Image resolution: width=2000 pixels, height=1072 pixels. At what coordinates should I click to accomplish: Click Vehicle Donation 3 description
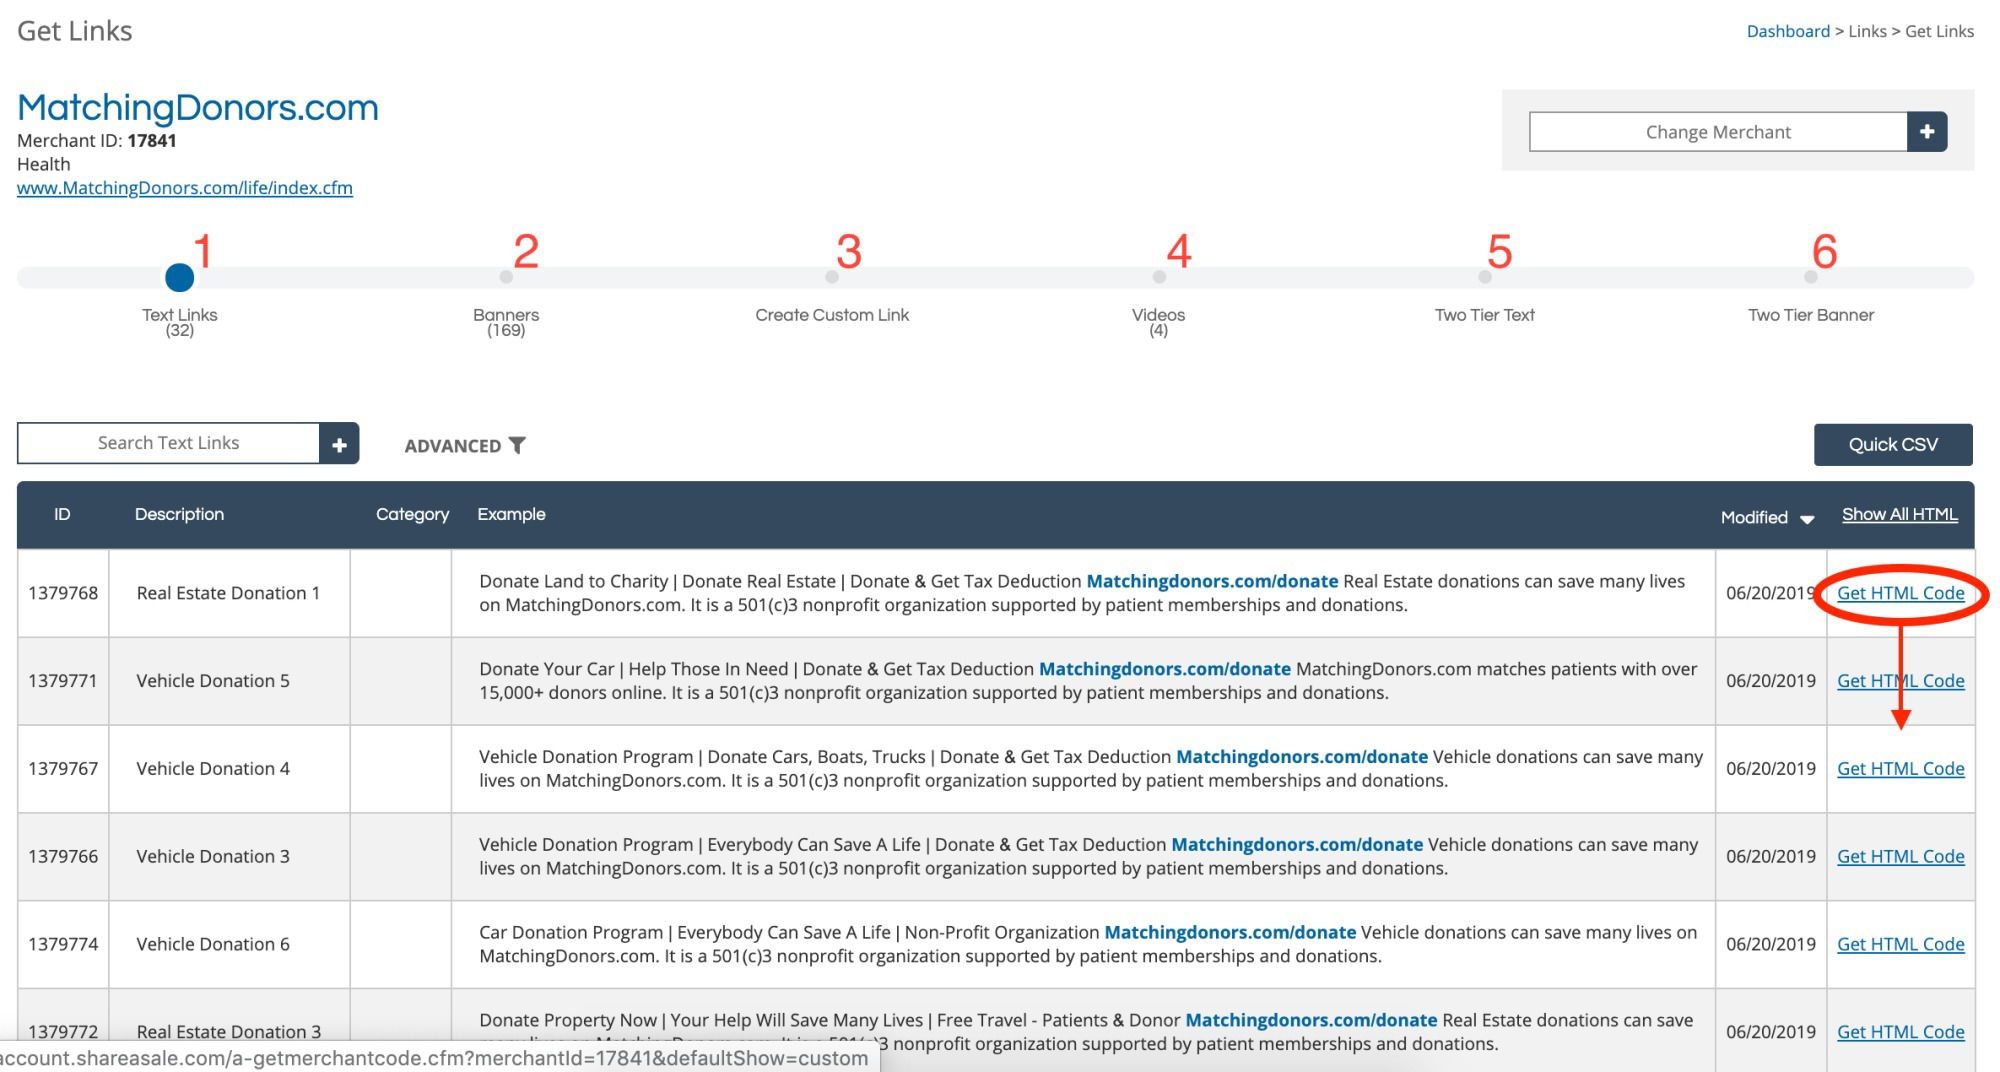click(213, 857)
